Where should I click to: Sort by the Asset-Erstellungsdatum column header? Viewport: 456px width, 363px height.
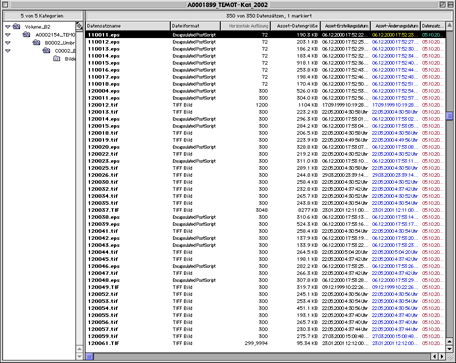point(346,26)
